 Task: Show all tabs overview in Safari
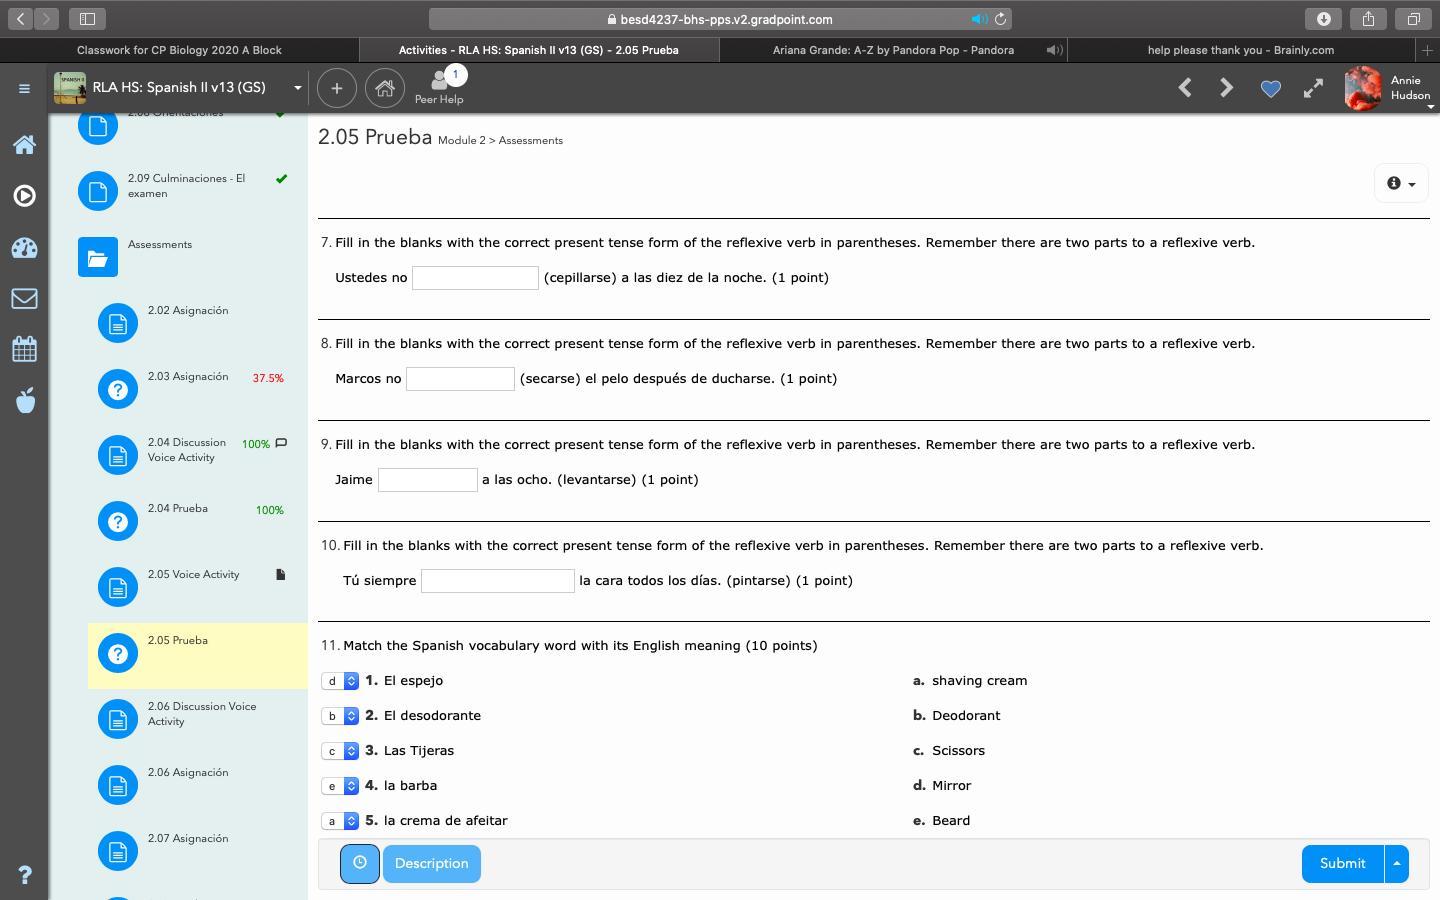(x=1413, y=19)
